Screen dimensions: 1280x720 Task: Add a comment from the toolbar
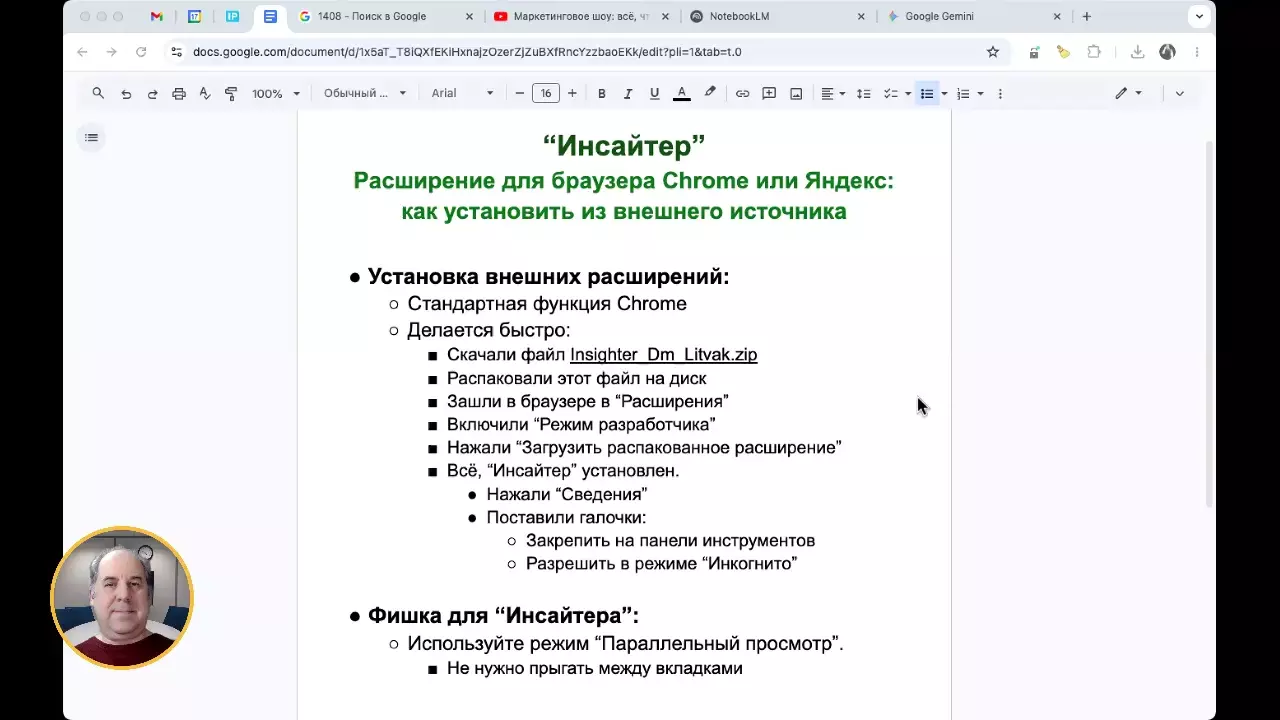(769, 94)
